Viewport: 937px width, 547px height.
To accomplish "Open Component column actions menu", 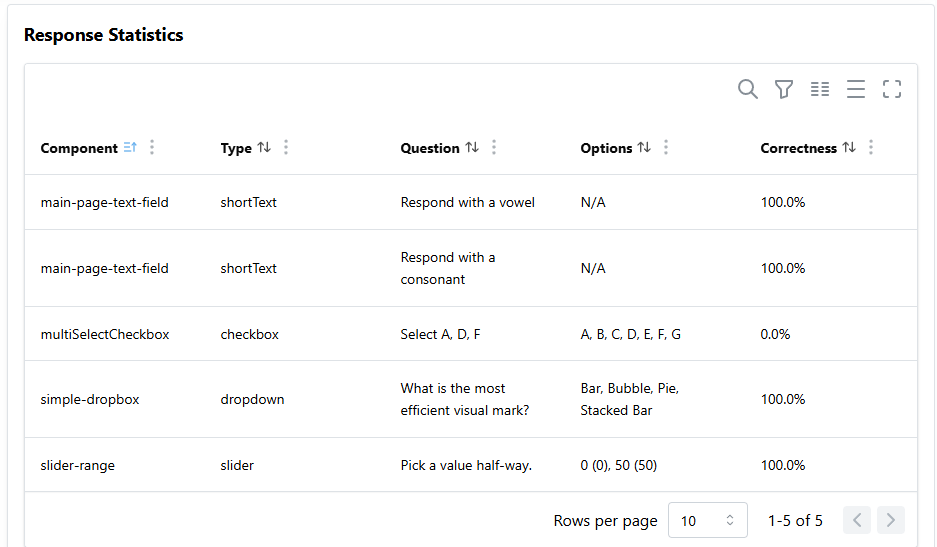I will click(152, 147).
